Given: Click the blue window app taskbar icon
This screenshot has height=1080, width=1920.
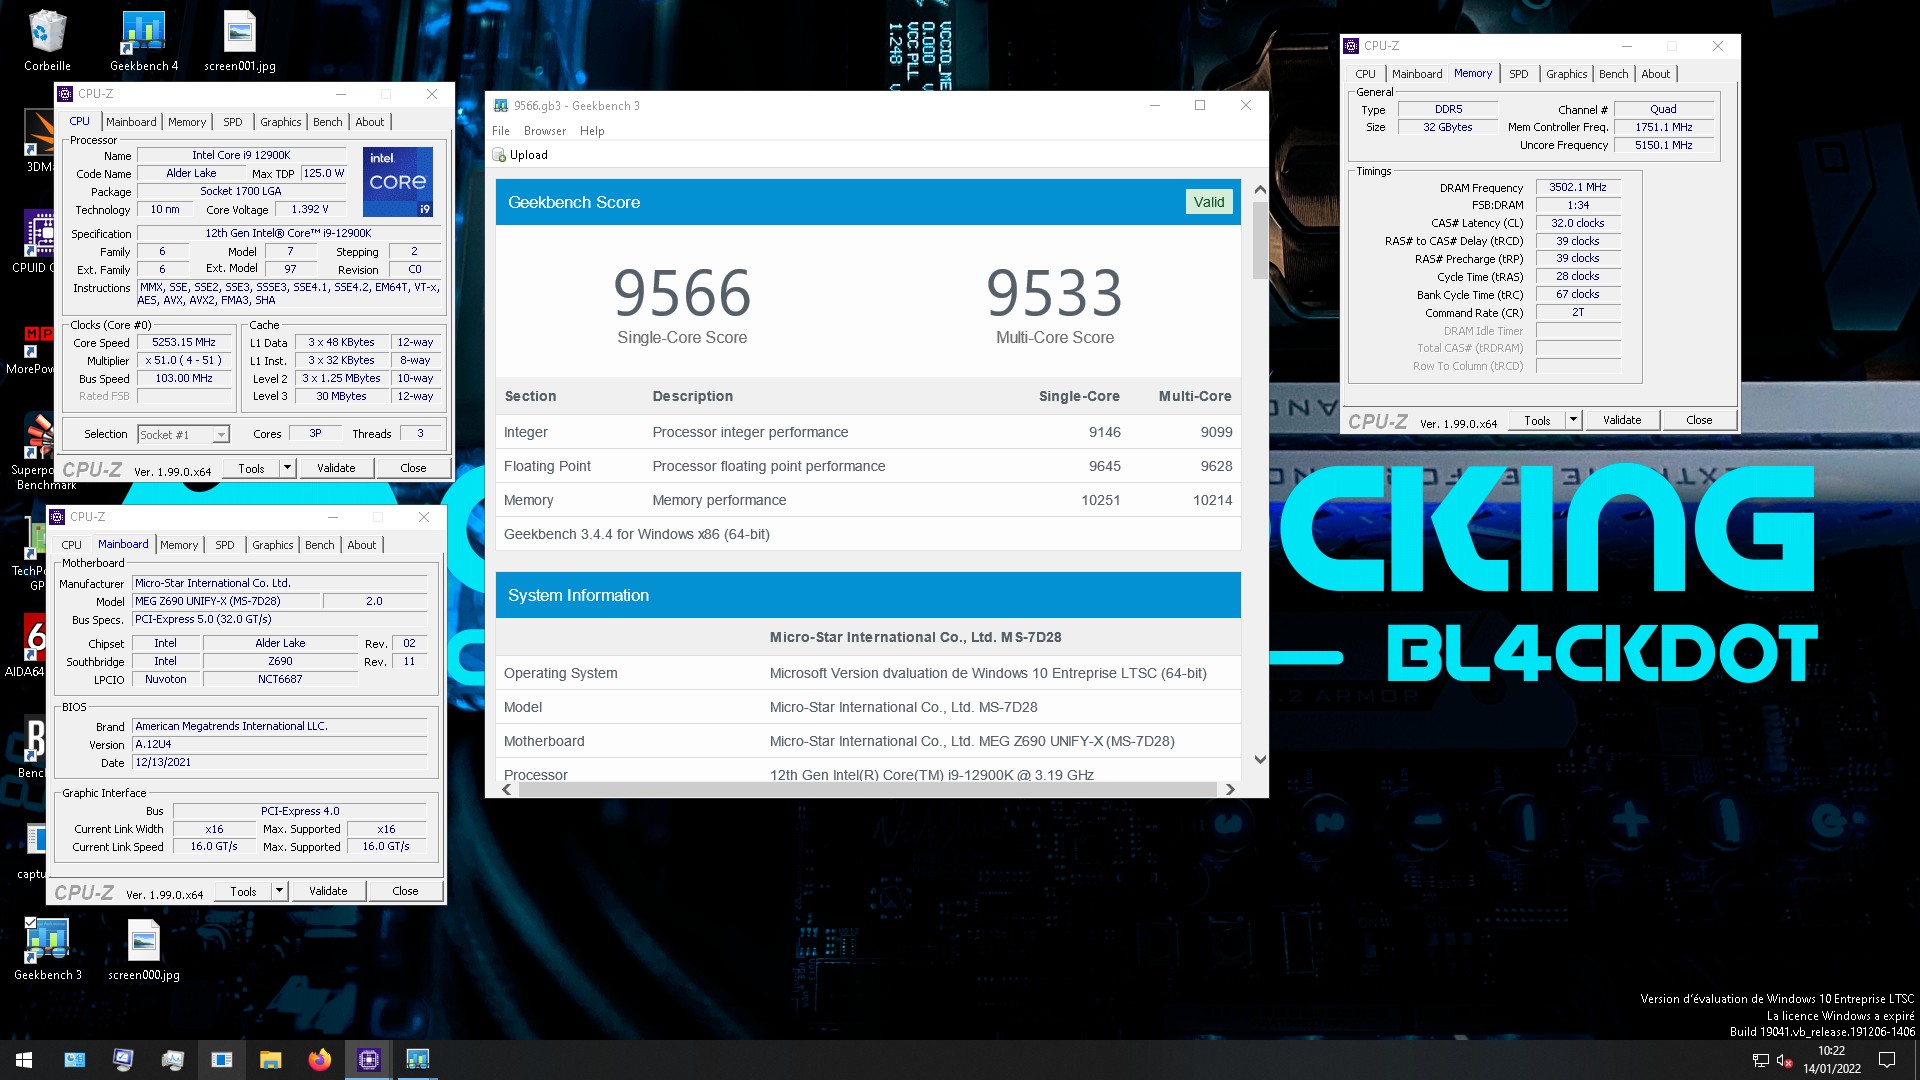Looking at the screenshot, I should [221, 1060].
